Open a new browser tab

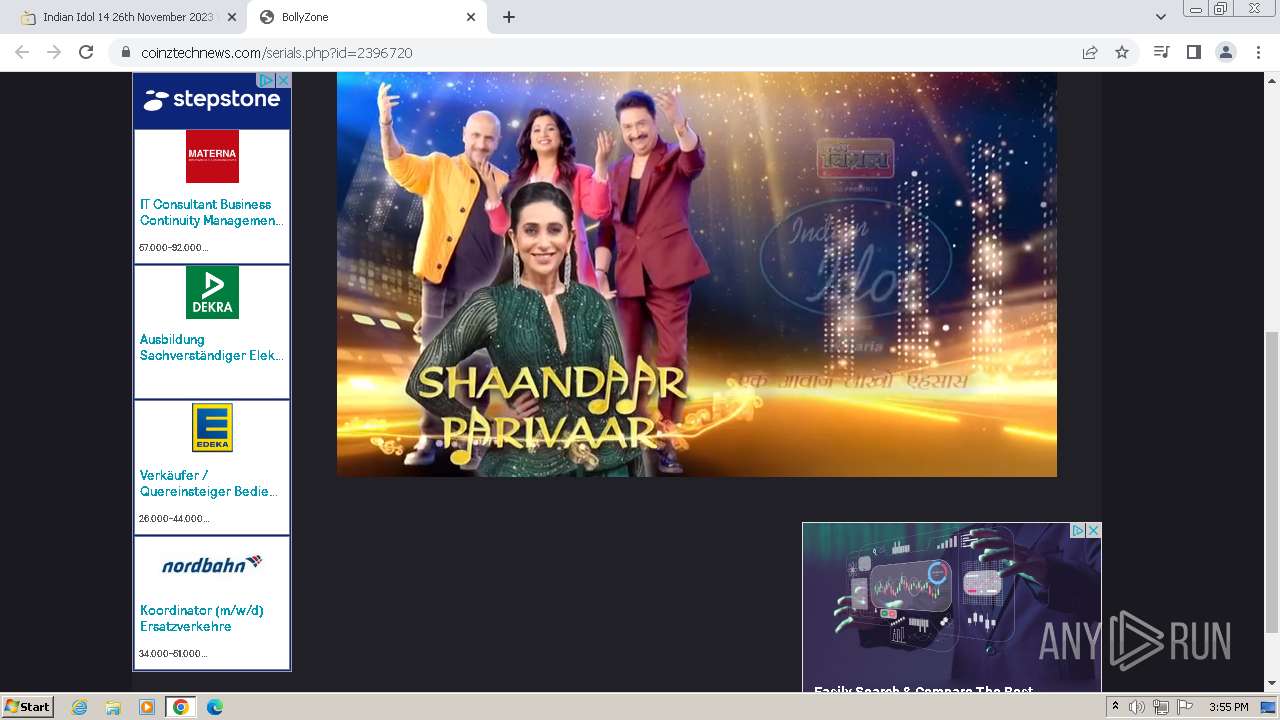click(x=509, y=17)
